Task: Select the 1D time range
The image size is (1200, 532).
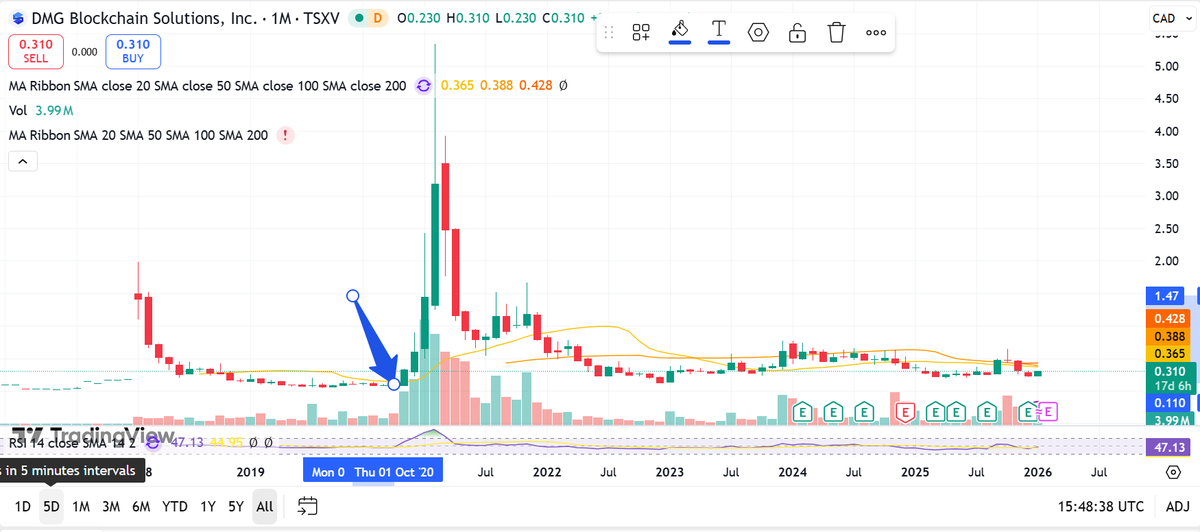Action: click(23, 507)
